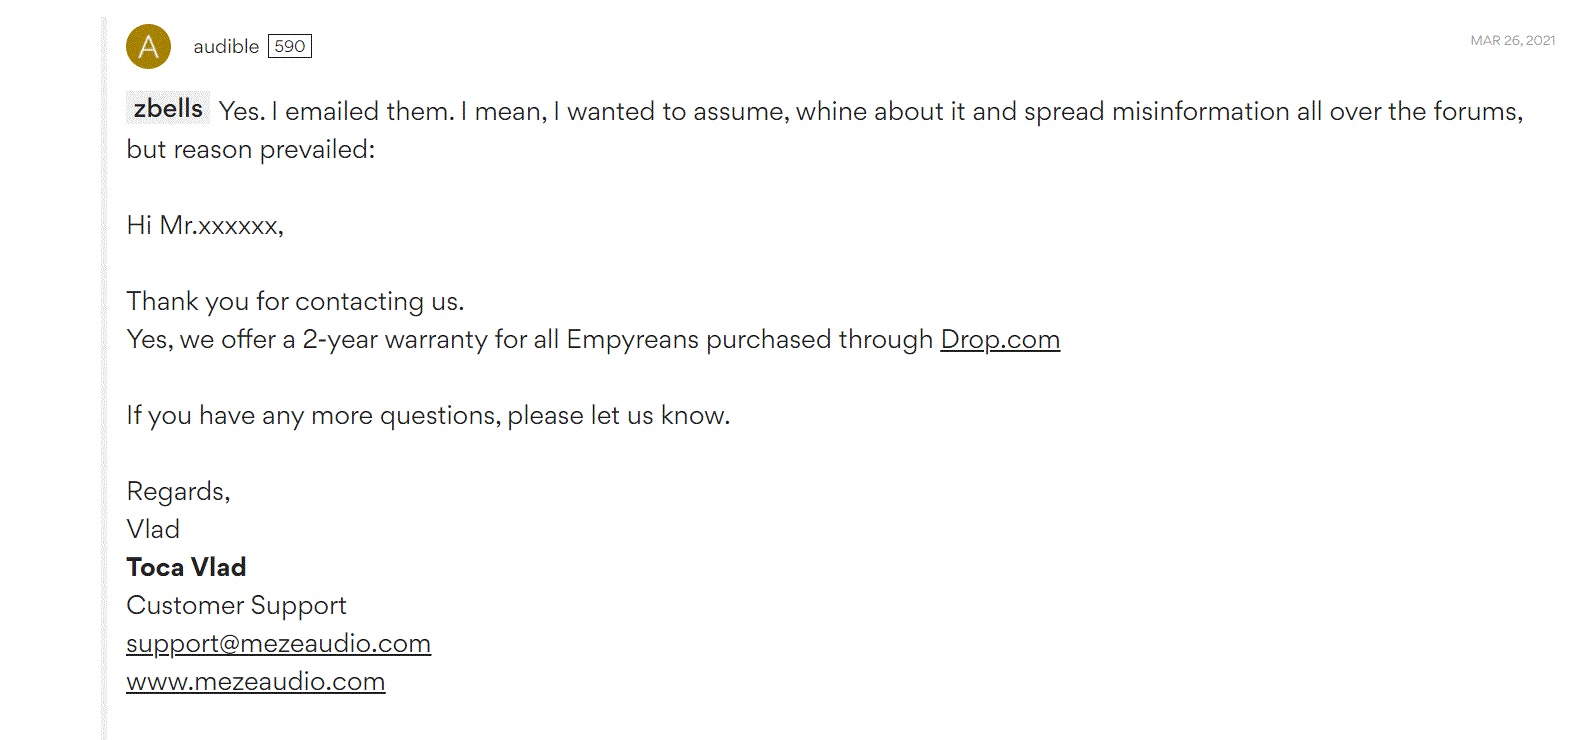Click the Customer Support signature text

coord(236,606)
